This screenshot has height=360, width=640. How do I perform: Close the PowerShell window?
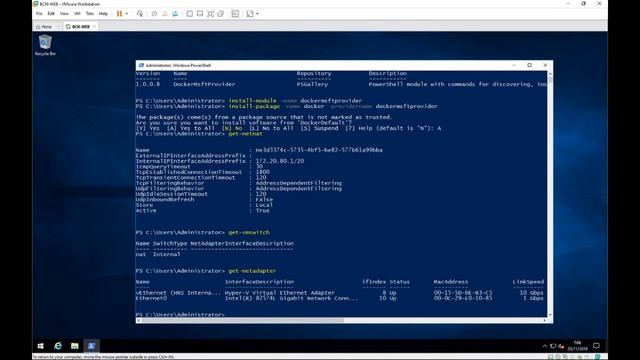(x=545, y=65)
